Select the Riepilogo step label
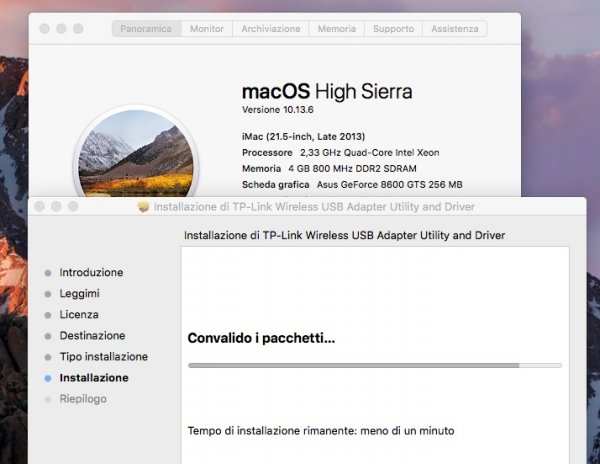The height and width of the screenshot is (464, 600). (x=83, y=399)
